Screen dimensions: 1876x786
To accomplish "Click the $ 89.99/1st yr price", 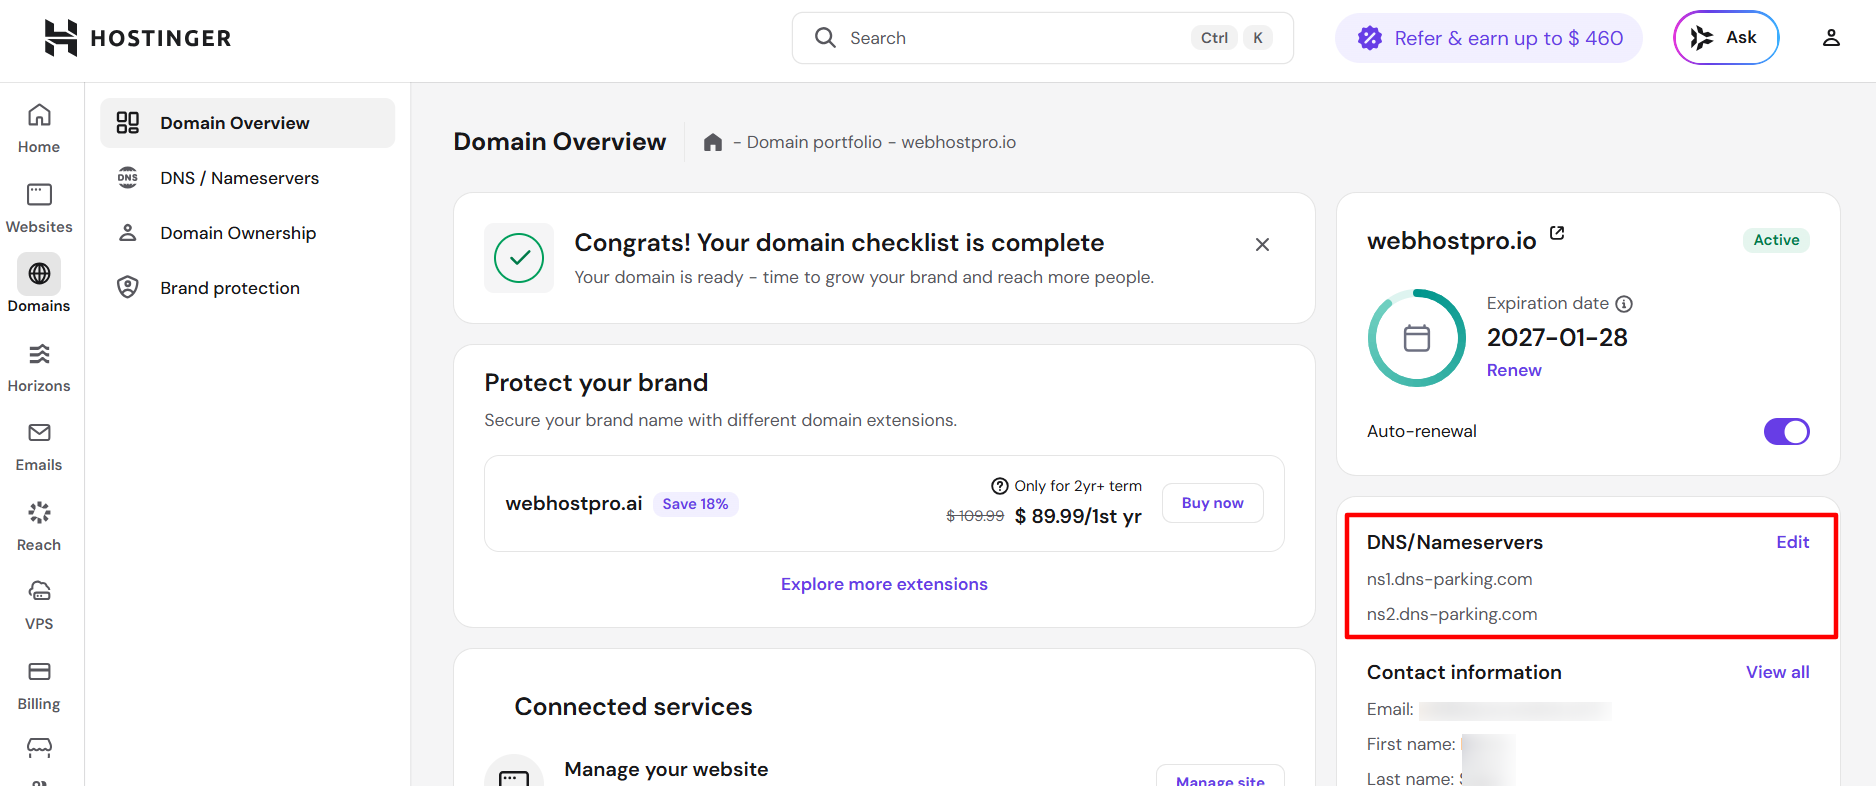I will 1078,516.
